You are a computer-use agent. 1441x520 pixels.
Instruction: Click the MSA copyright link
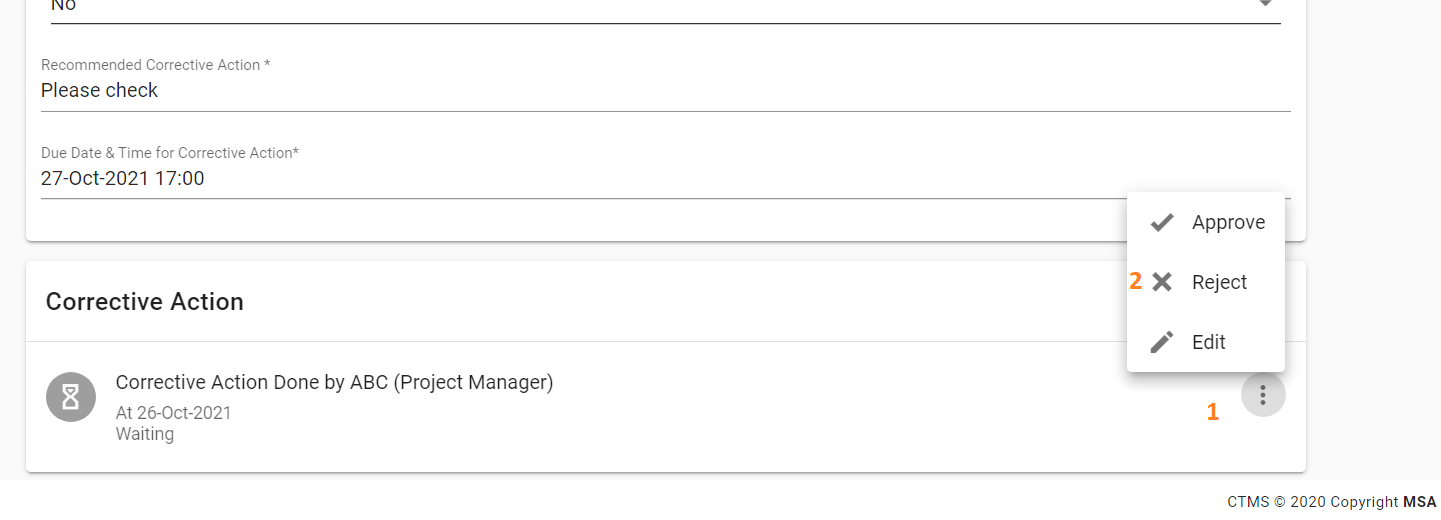coord(1419,502)
